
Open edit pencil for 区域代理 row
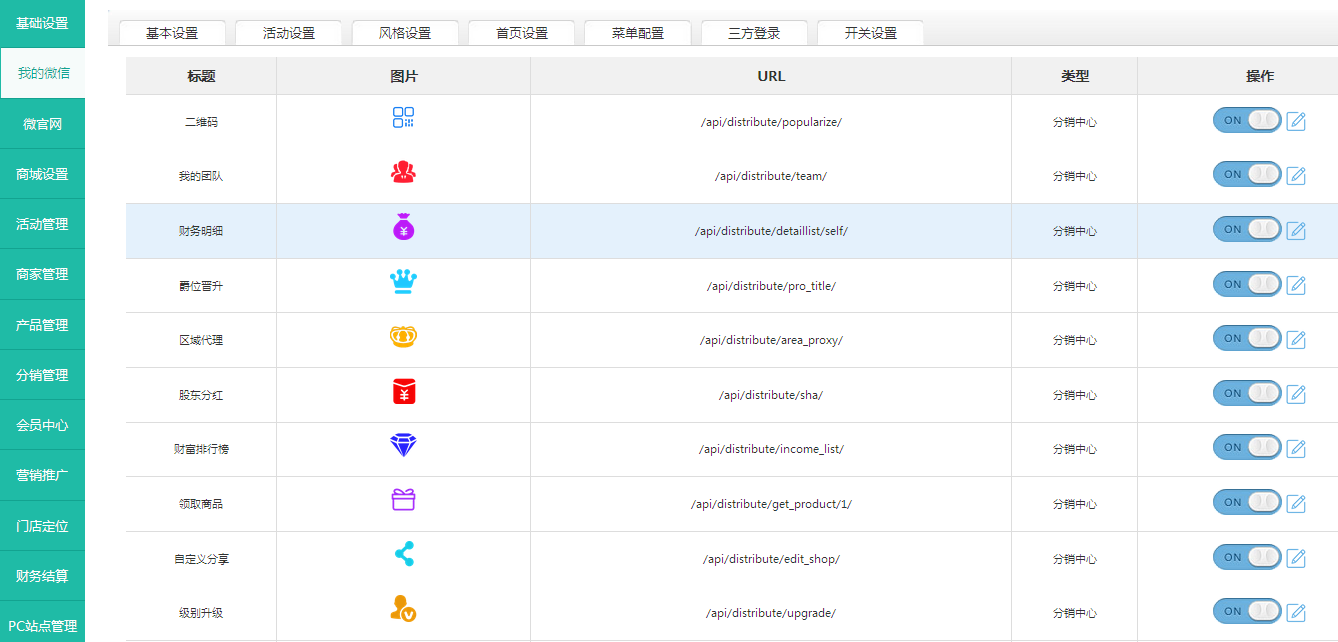1296,339
